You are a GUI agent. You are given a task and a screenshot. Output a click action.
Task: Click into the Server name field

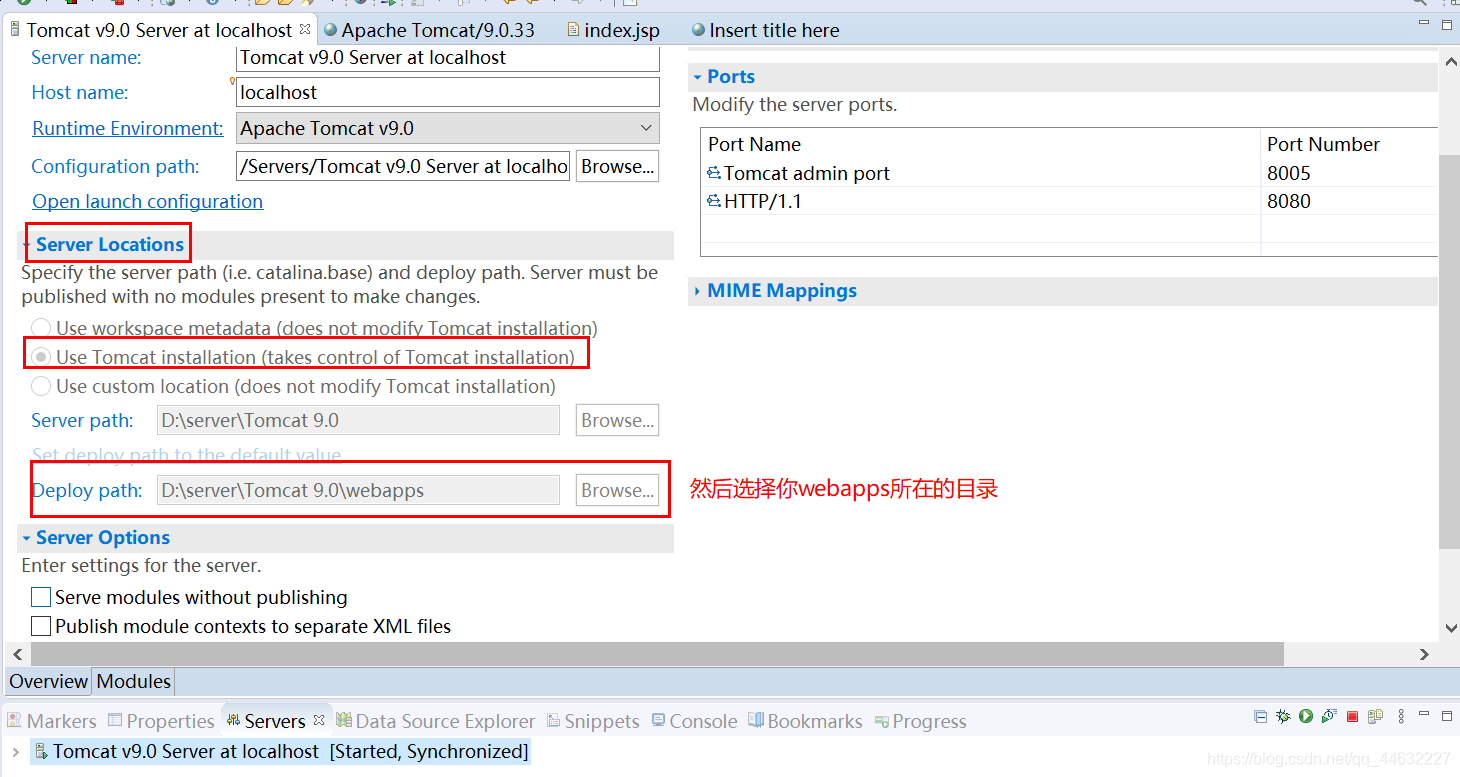[x=448, y=57]
